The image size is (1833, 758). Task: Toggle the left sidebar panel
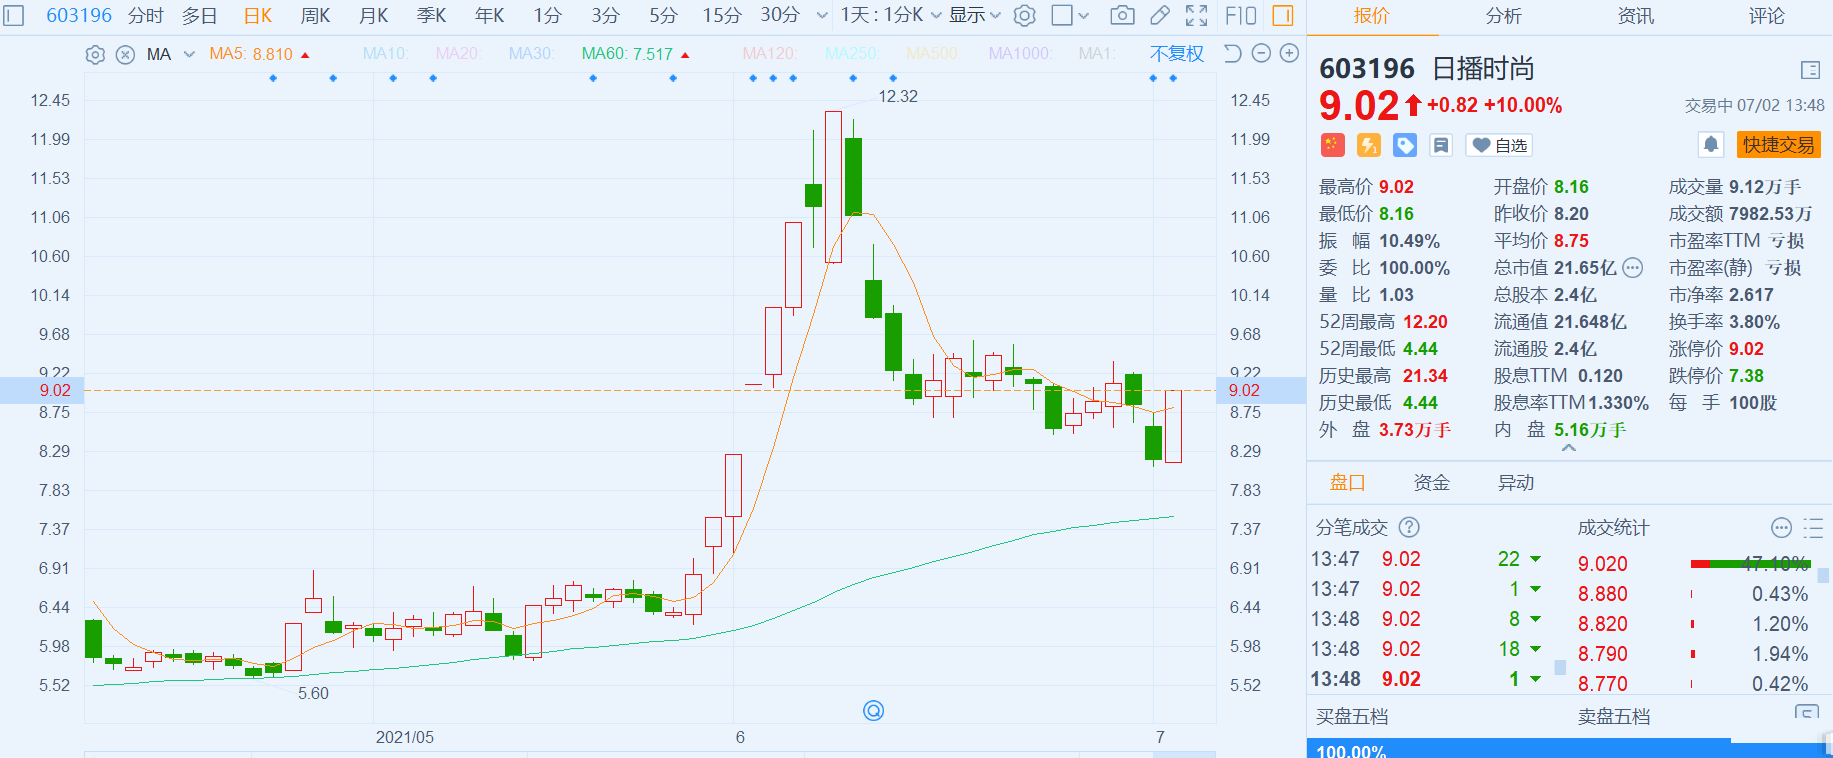pyautogui.click(x=13, y=15)
